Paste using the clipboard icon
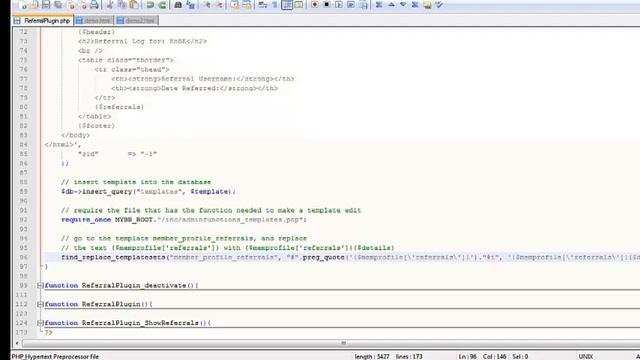 point(134,5)
